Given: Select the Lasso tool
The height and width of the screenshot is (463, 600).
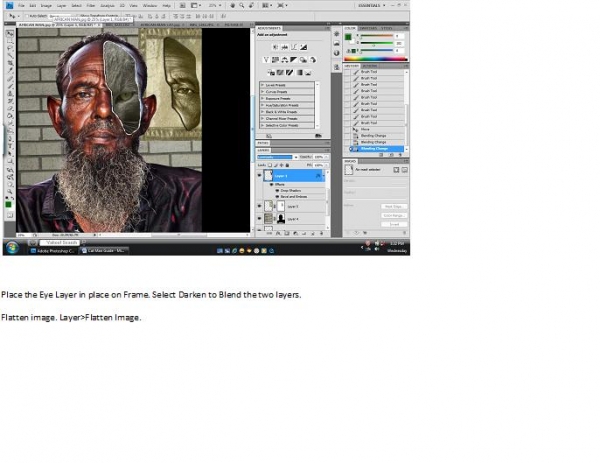Looking at the screenshot, I should [x=10, y=49].
